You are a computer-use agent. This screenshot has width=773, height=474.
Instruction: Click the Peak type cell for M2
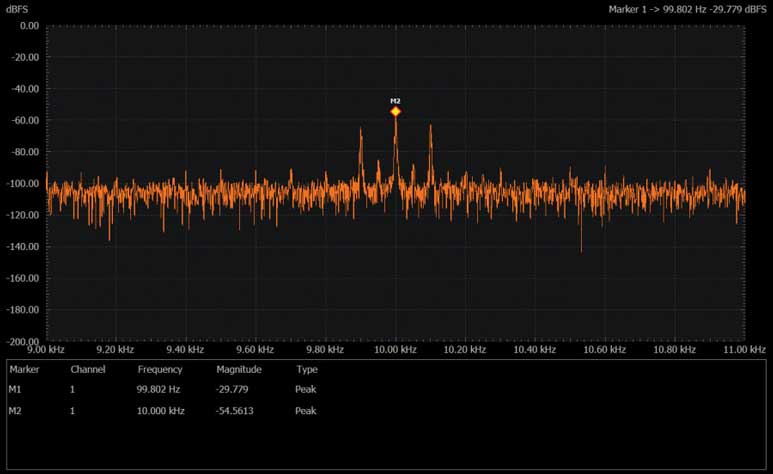pyautogui.click(x=306, y=411)
